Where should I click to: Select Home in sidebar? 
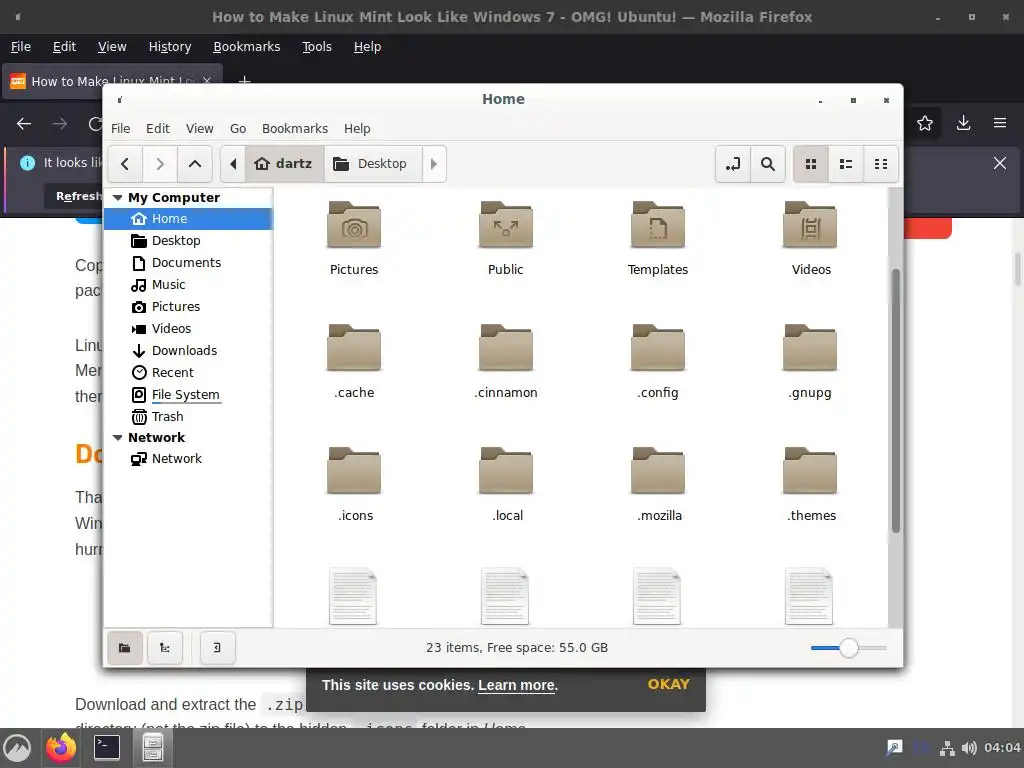click(188, 219)
